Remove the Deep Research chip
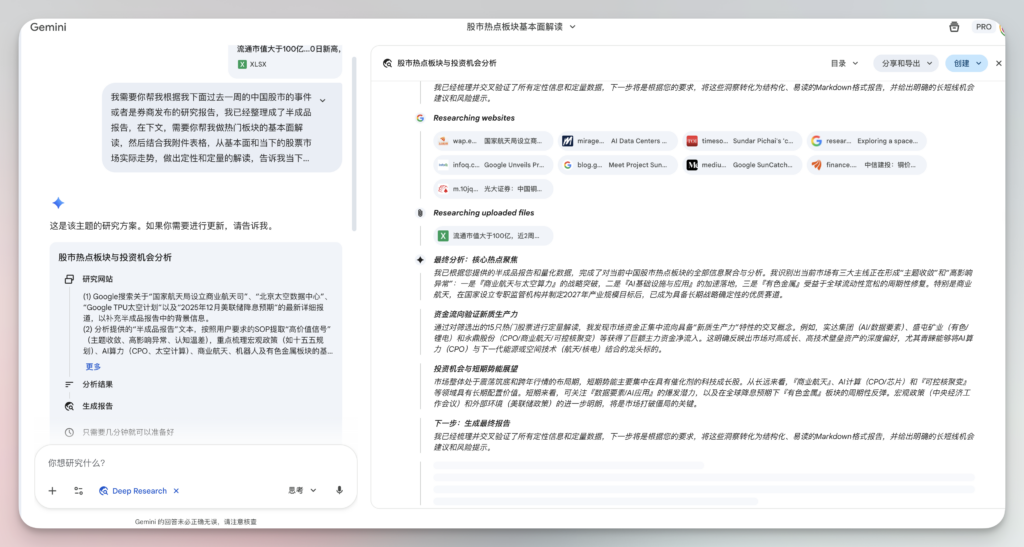Screen dimensions: 1024x547 [176, 491]
